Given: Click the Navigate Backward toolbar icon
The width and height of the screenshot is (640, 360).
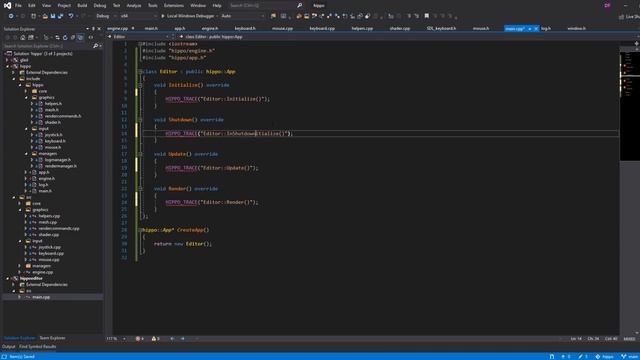Looking at the screenshot, I should tap(11, 16).
